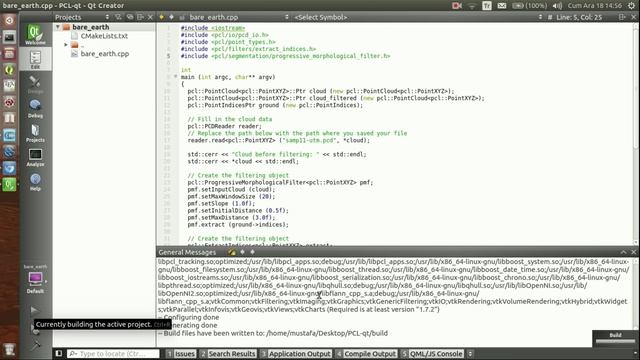
Task: Open the Tr keyboard layout indicator
Action: 487,6
